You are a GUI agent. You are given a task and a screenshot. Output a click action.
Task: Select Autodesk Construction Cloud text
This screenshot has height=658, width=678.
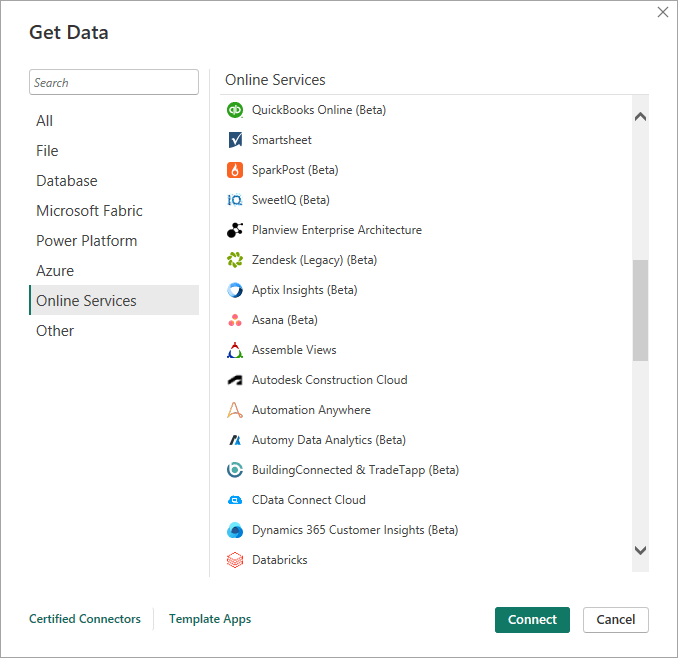point(329,380)
